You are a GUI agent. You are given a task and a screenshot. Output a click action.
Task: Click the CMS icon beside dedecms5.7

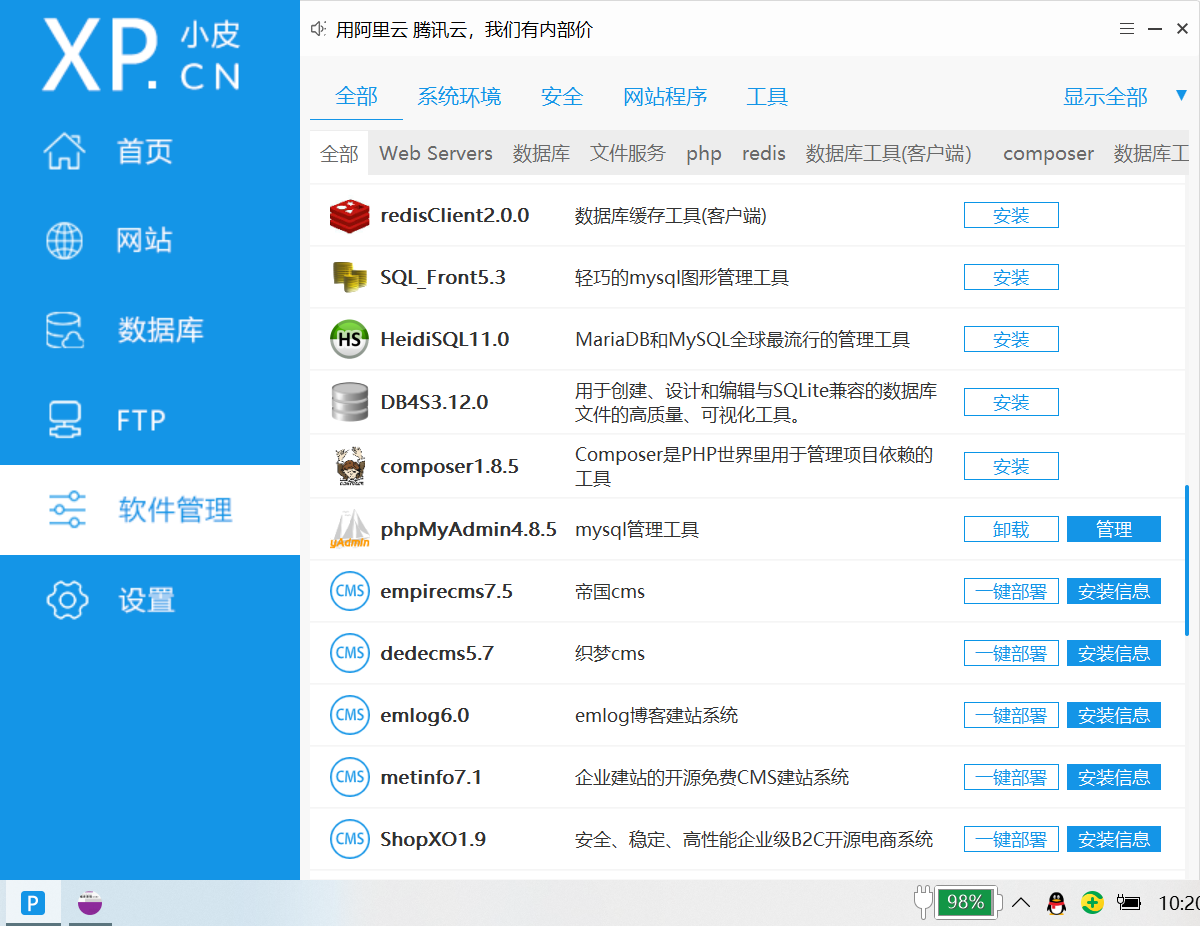(350, 653)
